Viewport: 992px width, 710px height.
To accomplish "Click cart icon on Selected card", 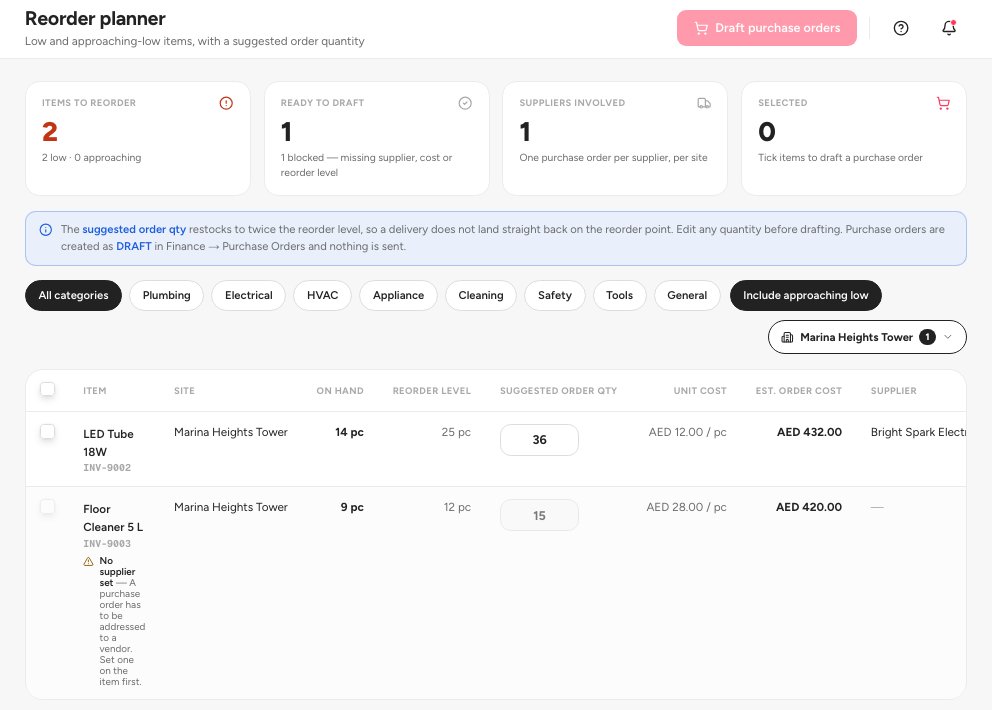I will pos(943,103).
